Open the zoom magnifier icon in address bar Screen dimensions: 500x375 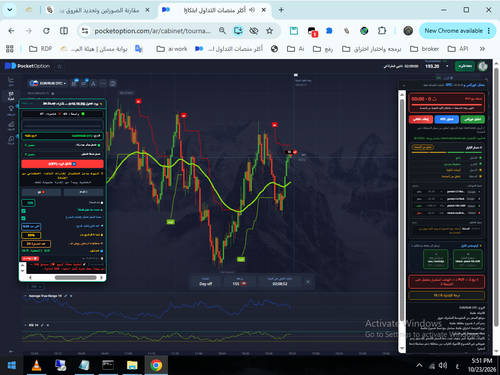pyautogui.click(x=222, y=31)
